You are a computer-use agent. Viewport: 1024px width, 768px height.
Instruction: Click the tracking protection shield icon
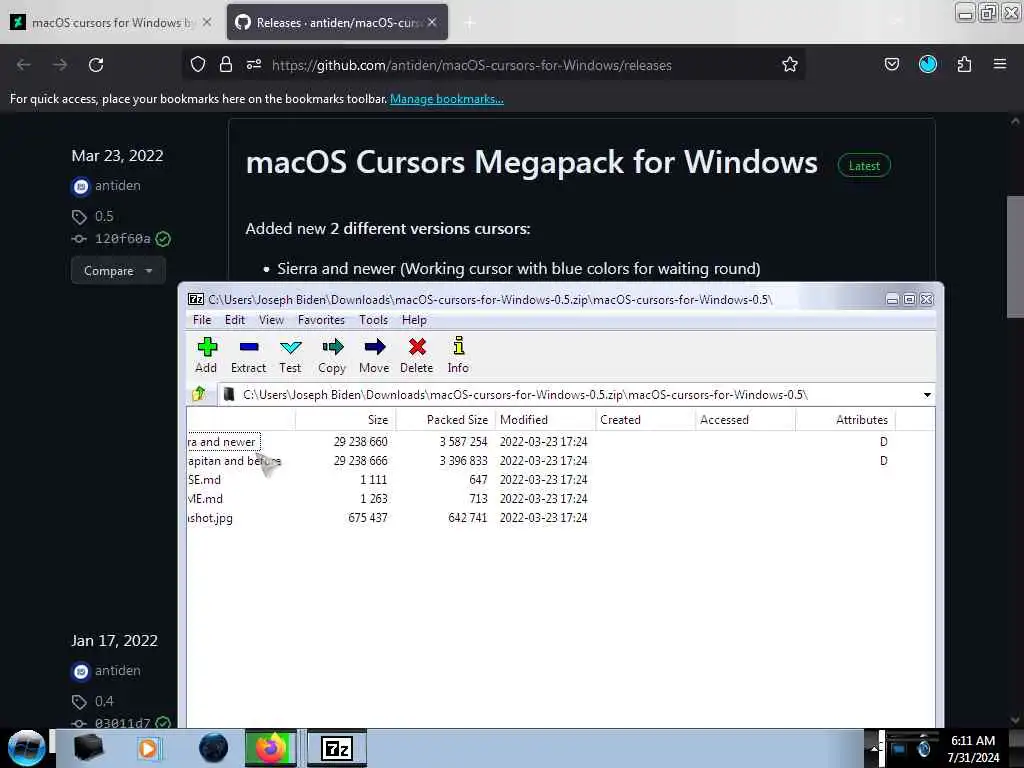(198, 65)
